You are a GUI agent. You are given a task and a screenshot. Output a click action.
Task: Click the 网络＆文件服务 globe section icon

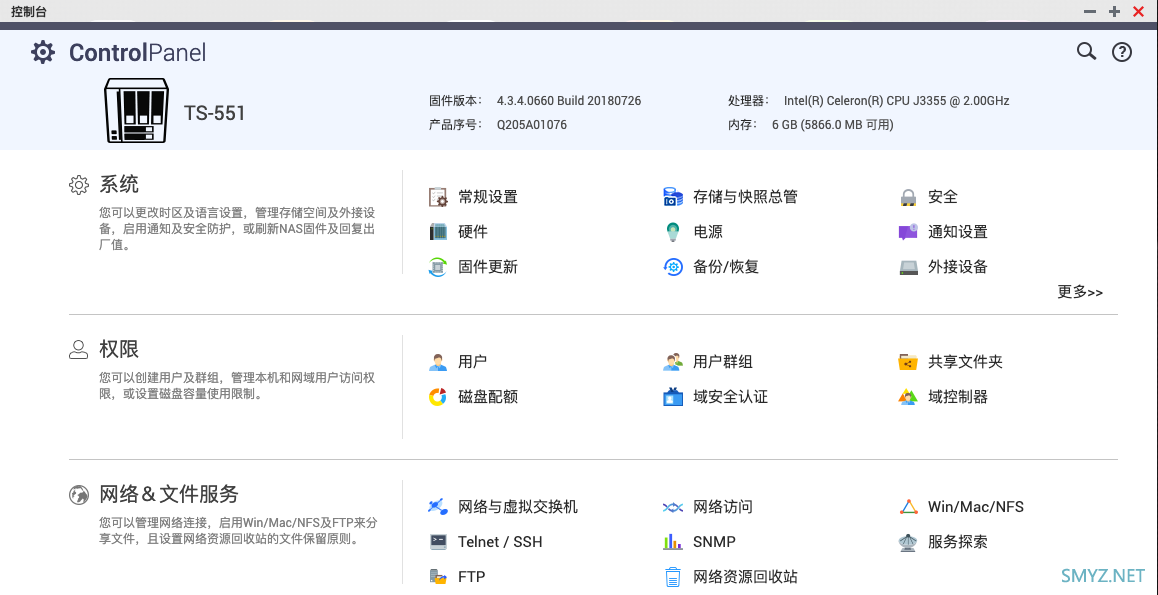pyautogui.click(x=79, y=495)
